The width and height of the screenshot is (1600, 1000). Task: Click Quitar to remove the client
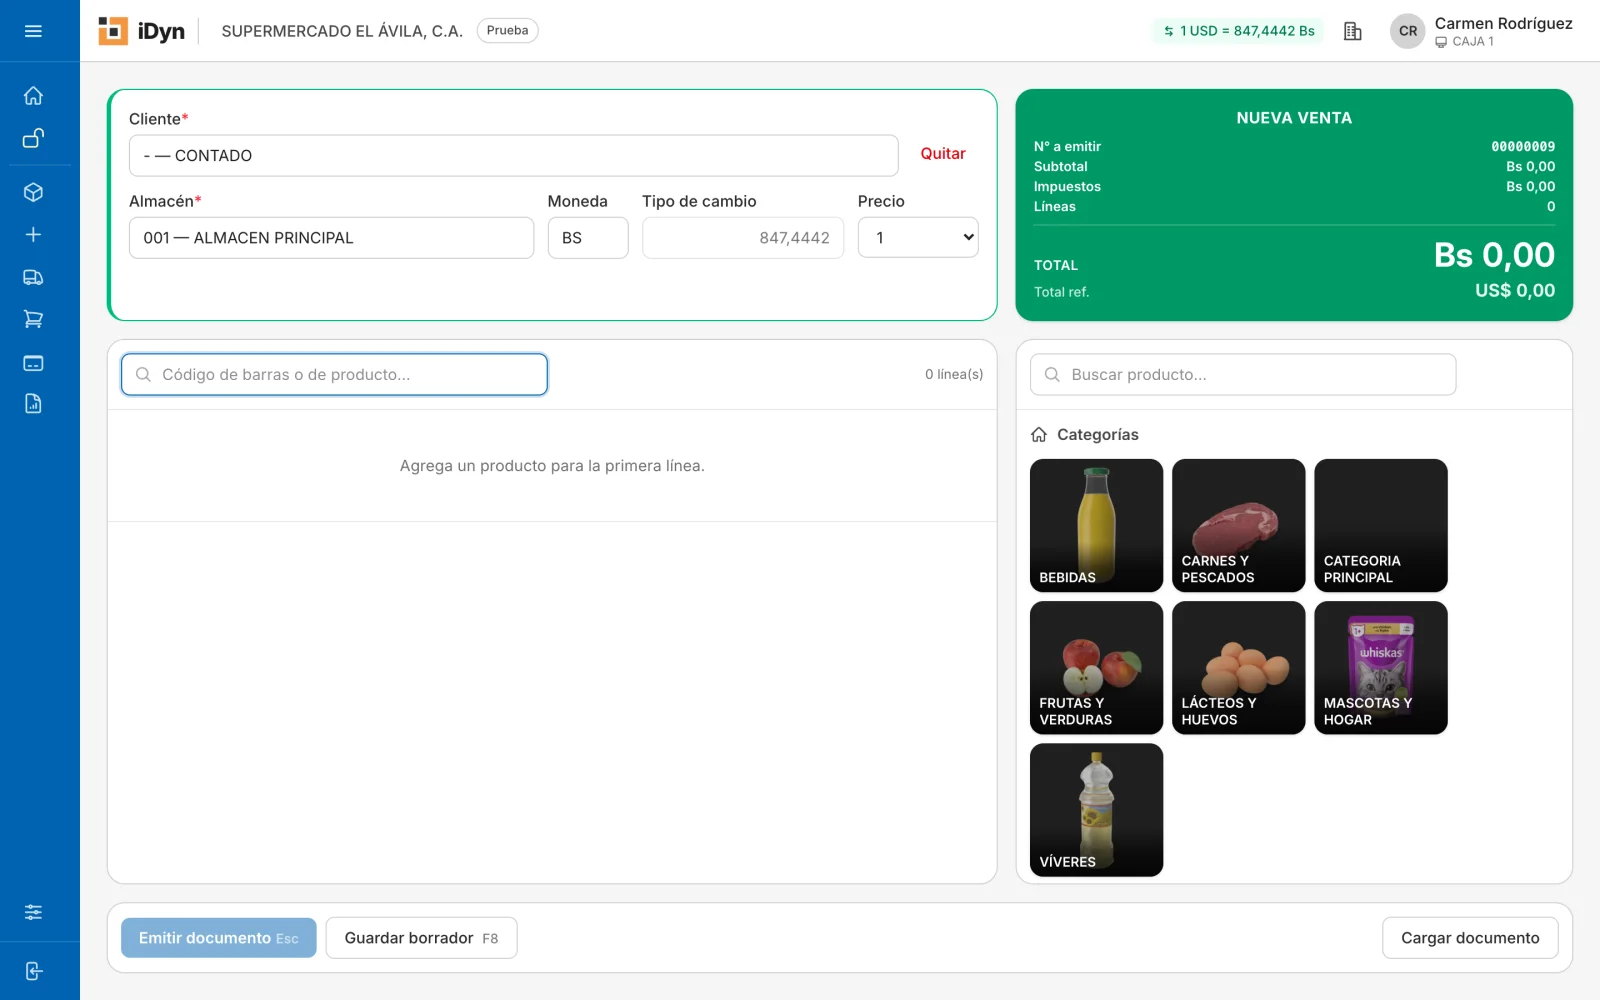[943, 154]
